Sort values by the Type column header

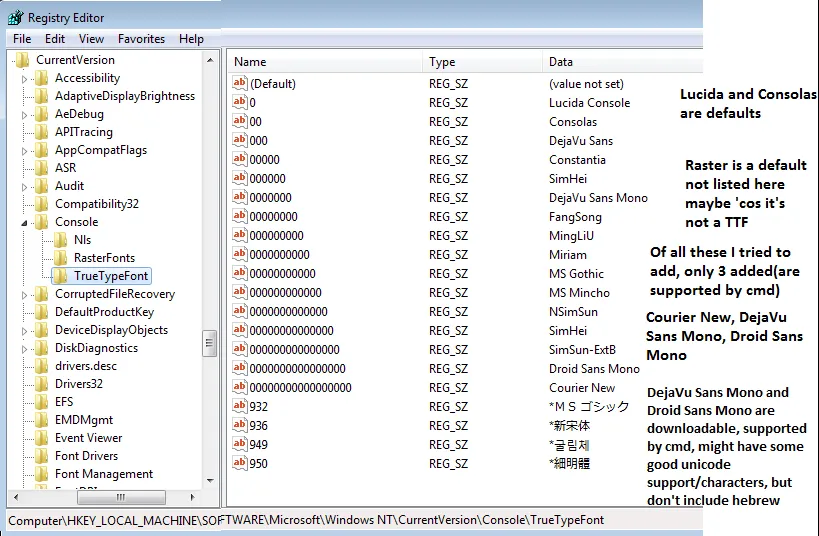click(483, 62)
